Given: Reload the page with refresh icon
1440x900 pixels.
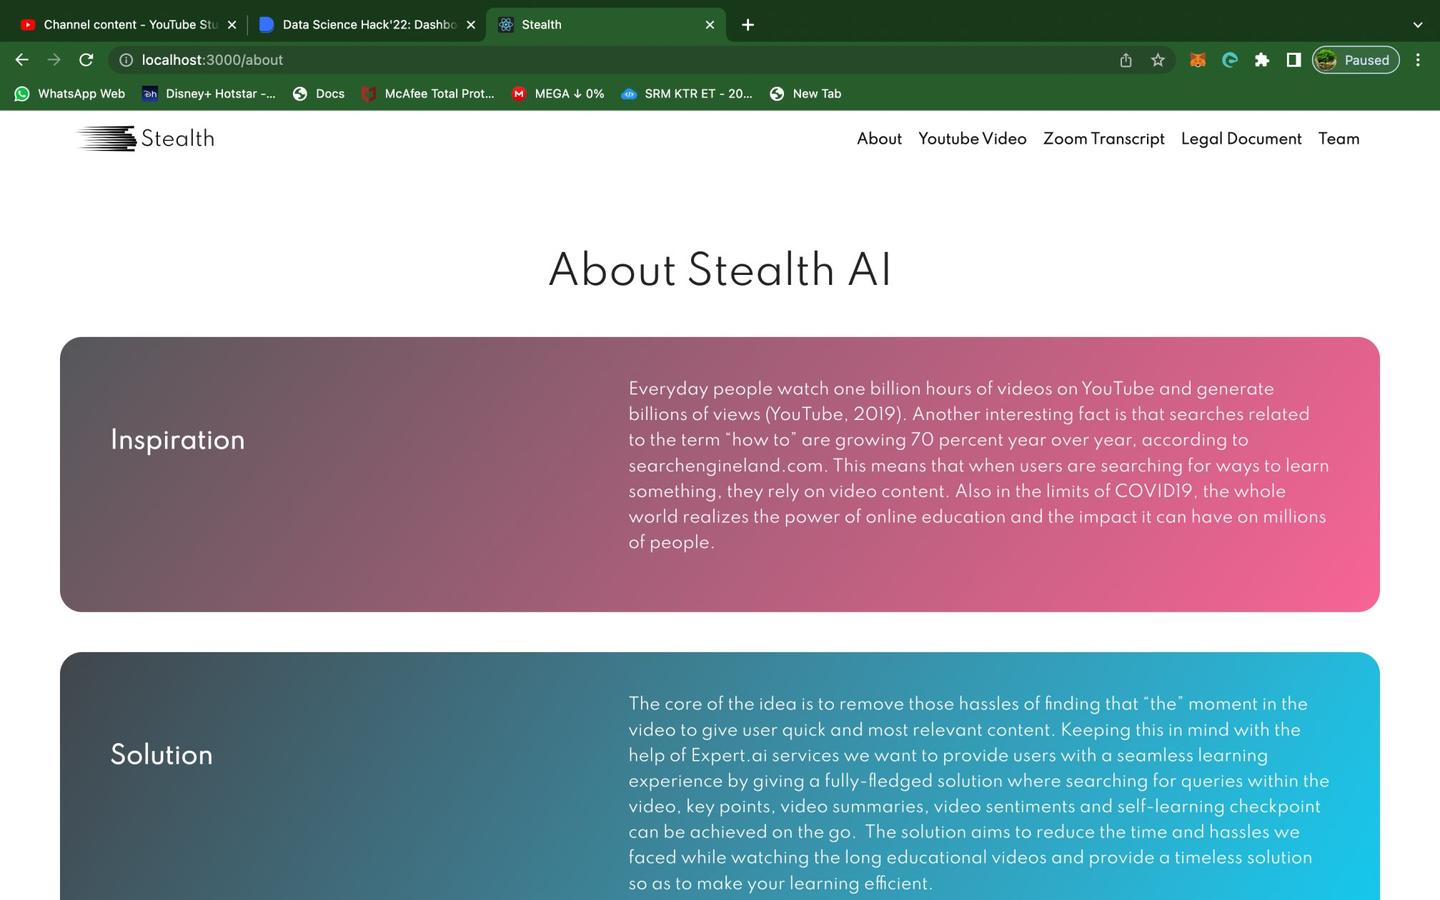Looking at the screenshot, I should tap(86, 60).
